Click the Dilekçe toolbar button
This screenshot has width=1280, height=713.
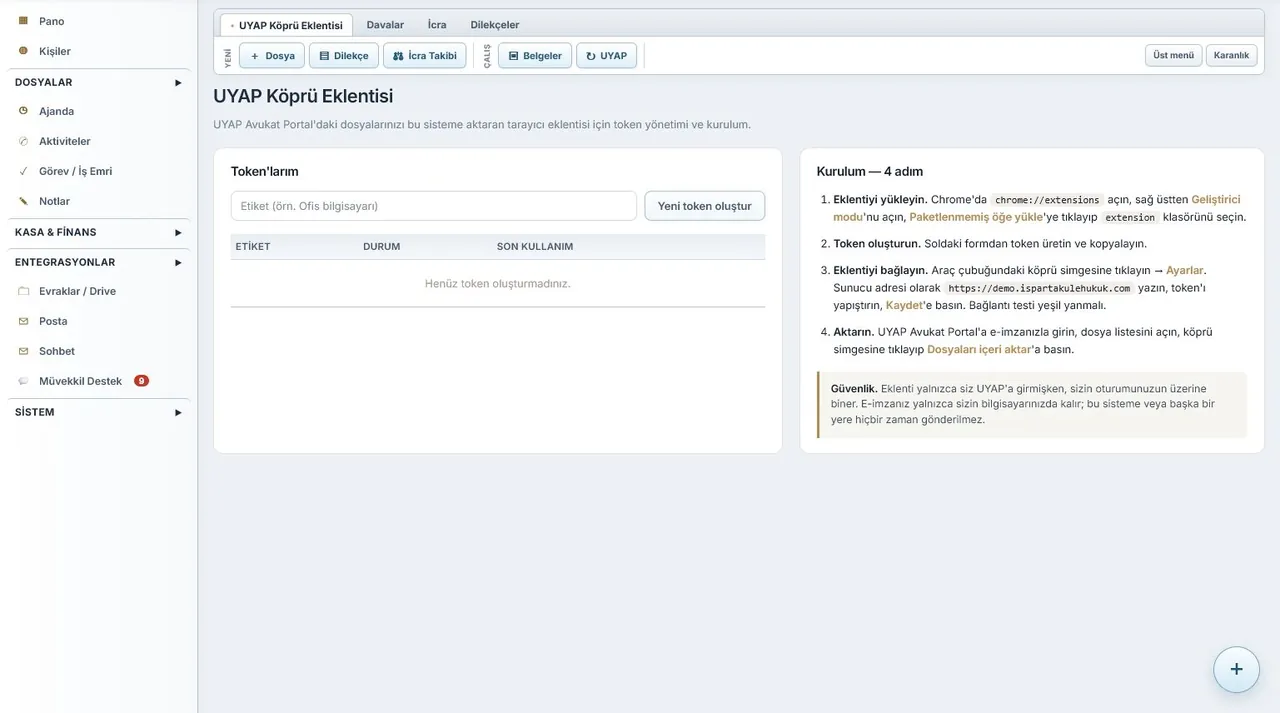tap(344, 56)
